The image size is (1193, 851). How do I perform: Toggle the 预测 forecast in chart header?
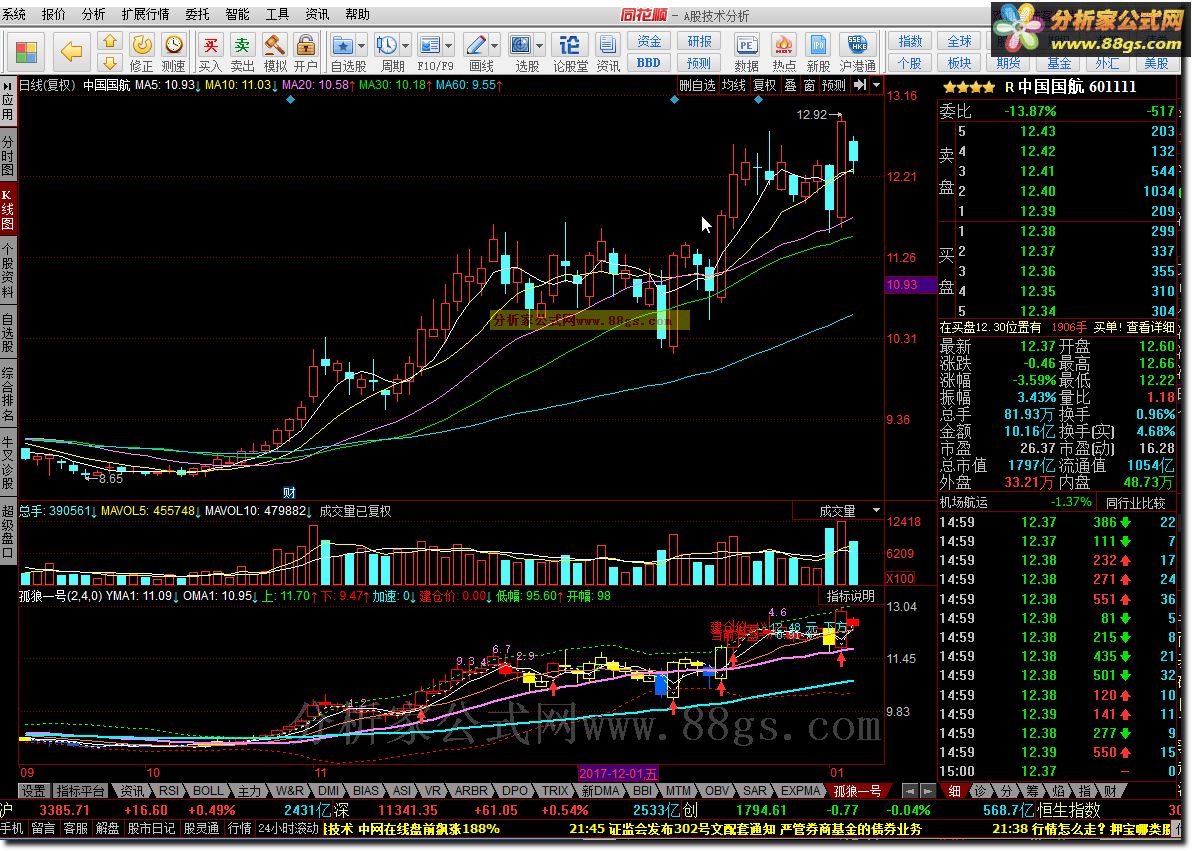tap(834, 85)
